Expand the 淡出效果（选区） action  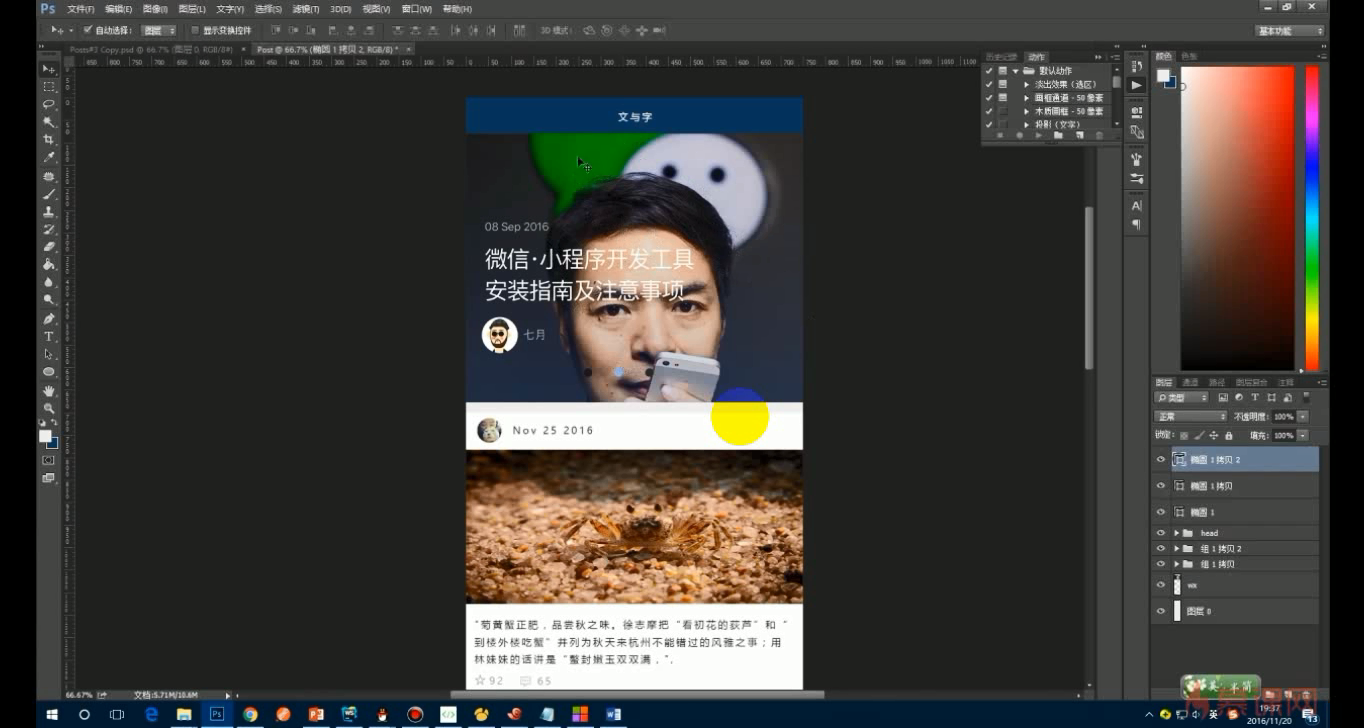1027,85
